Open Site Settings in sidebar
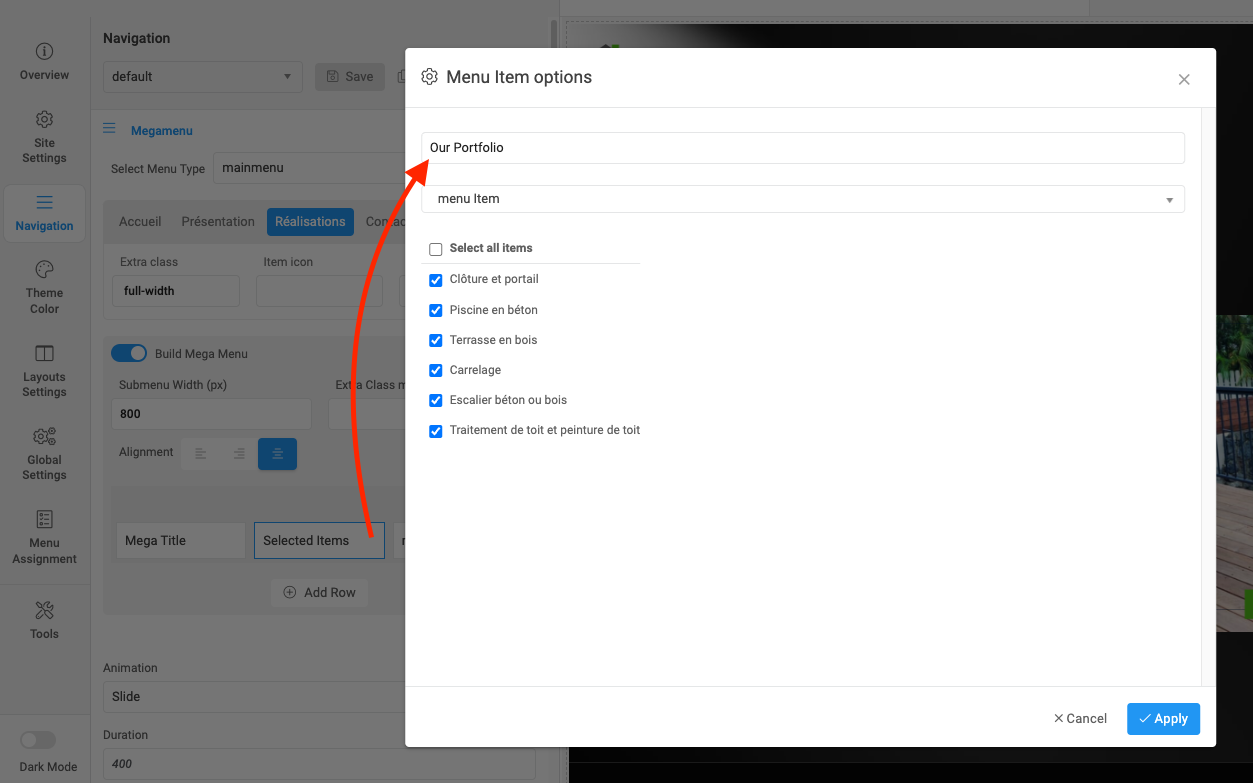The height and width of the screenshot is (783, 1253). coord(44,137)
